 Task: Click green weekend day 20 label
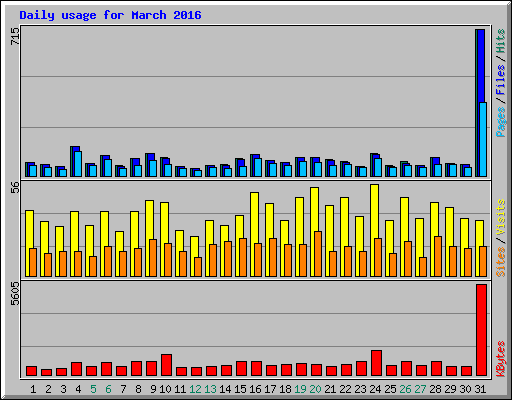315,389
